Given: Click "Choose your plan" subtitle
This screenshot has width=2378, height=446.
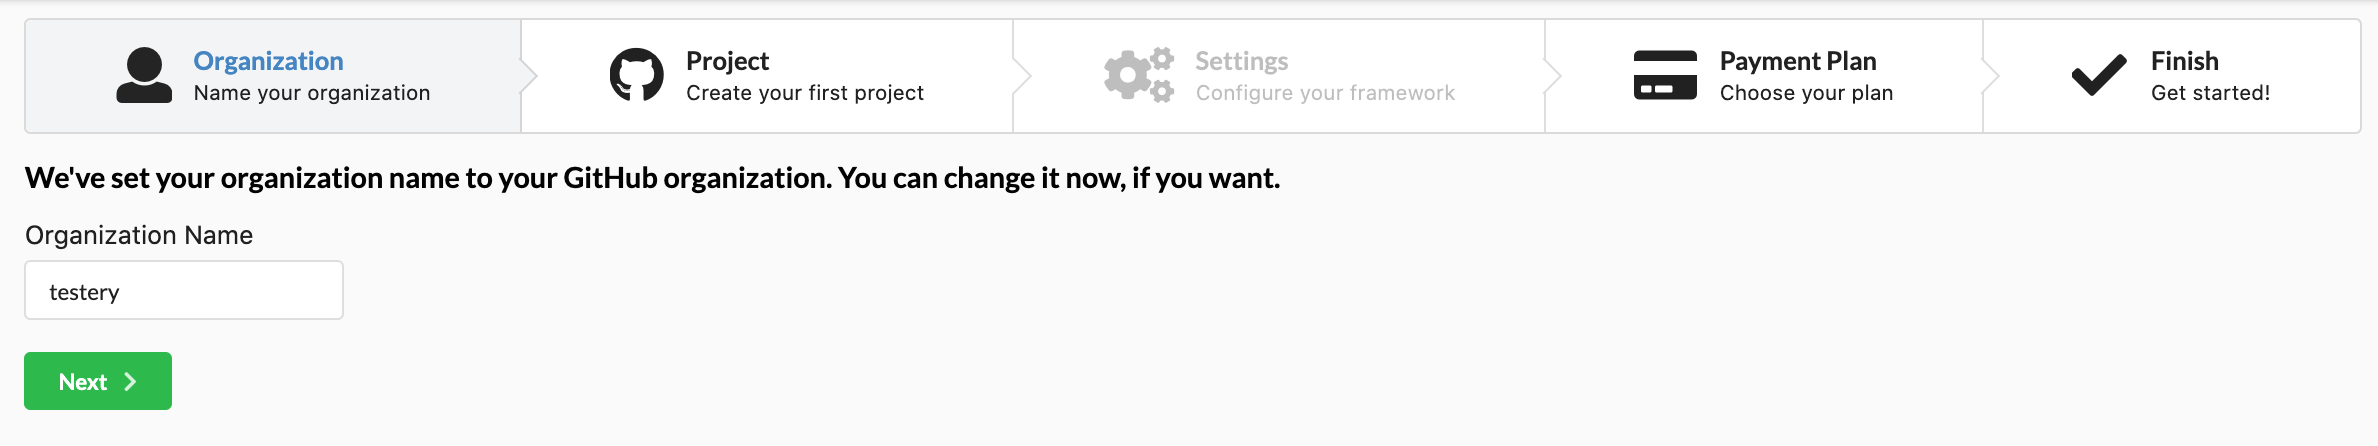Looking at the screenshot, I should (x=1806, y=93).
